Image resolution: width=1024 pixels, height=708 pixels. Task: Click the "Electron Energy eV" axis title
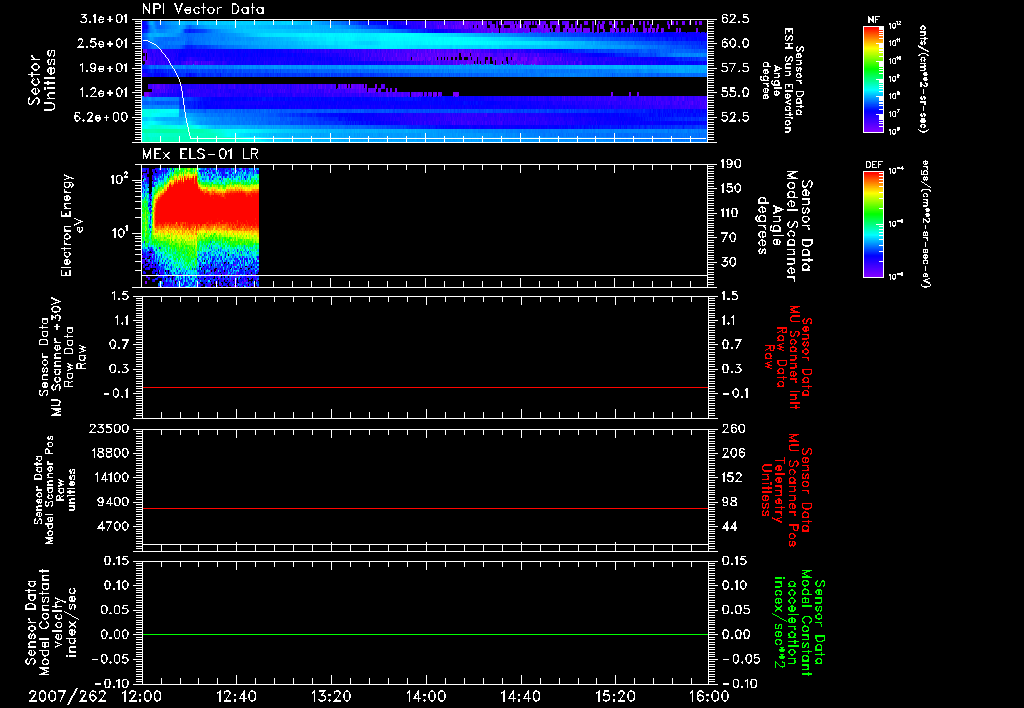tap(71, 225)
